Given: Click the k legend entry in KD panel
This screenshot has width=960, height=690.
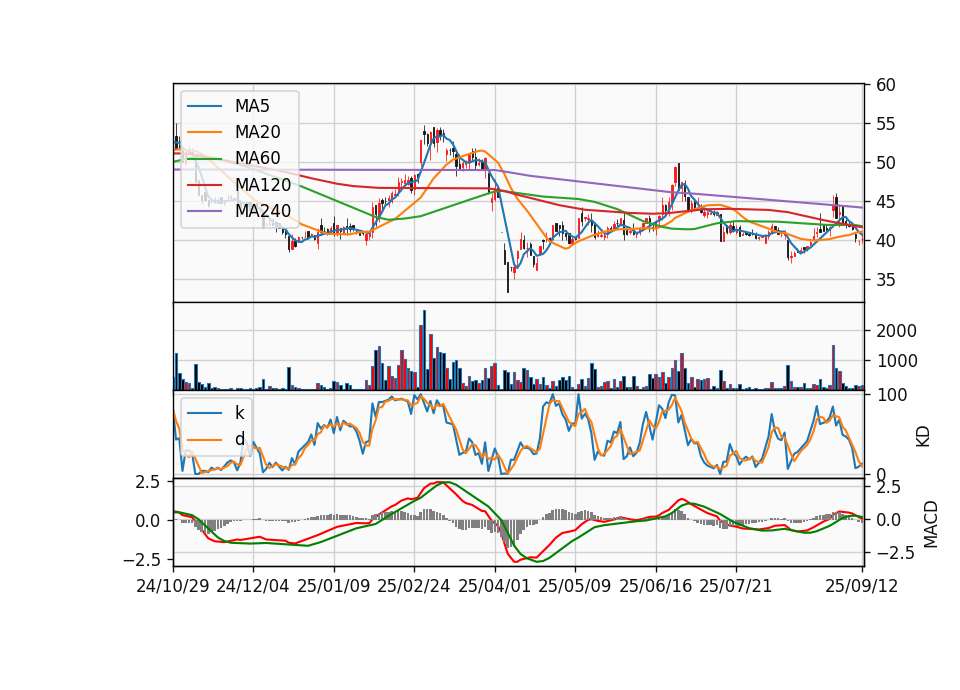Looking at the screenshot, I should click(239, 413).
